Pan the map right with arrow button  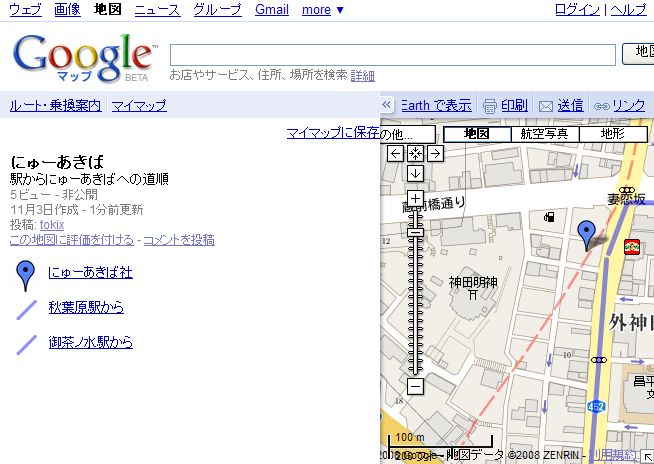click(435, 154)
